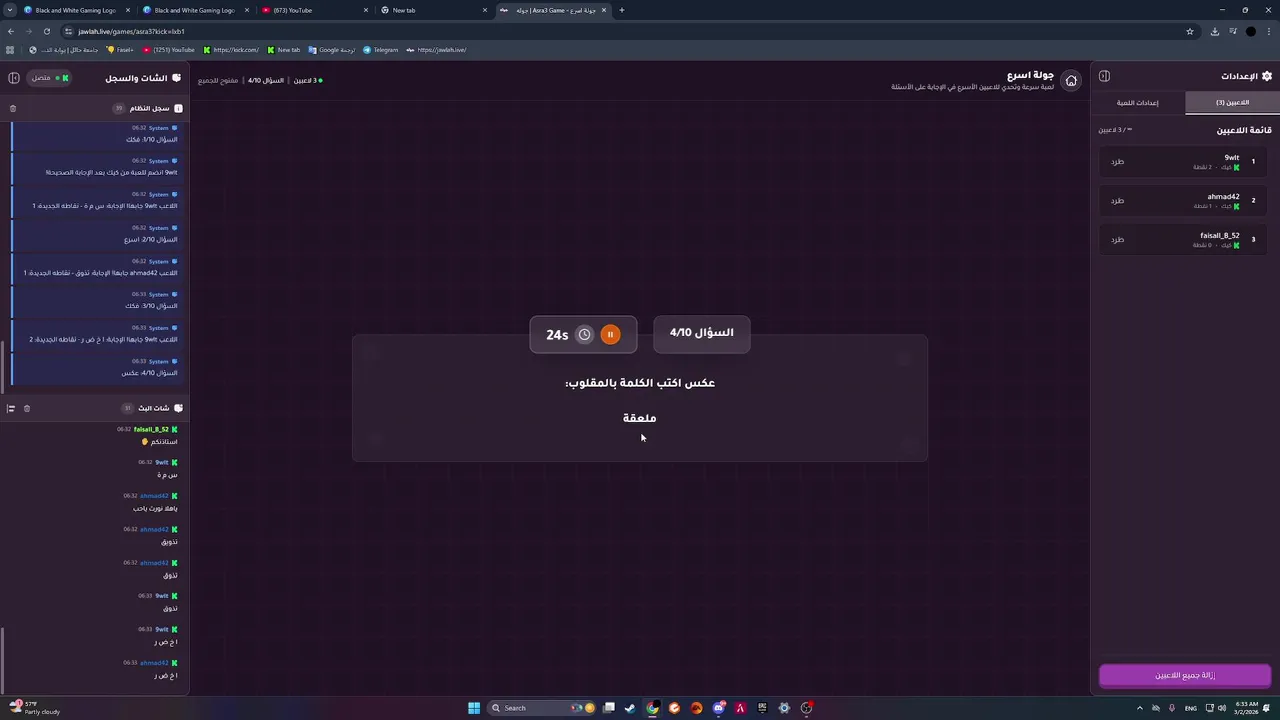Click the مفتوح للجميع label in header
The height and width of the screenshot is (720, 1280).
click(217, 80)
